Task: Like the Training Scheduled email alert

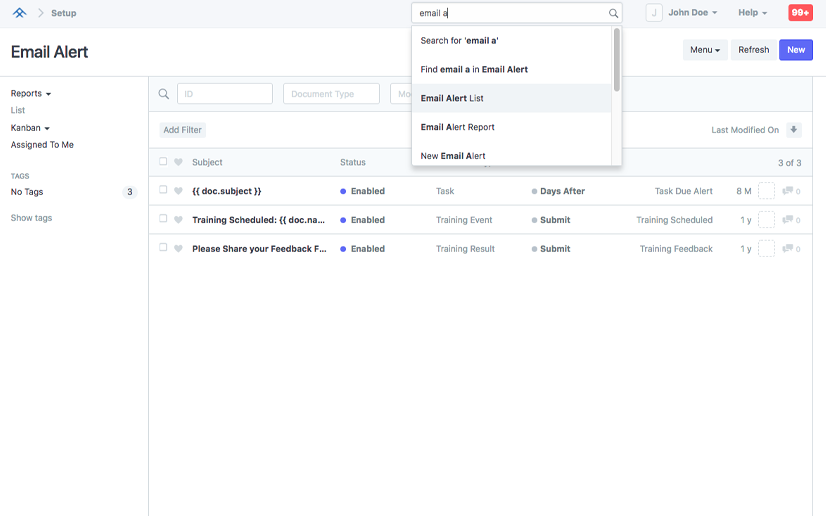Action: [178, 220]
